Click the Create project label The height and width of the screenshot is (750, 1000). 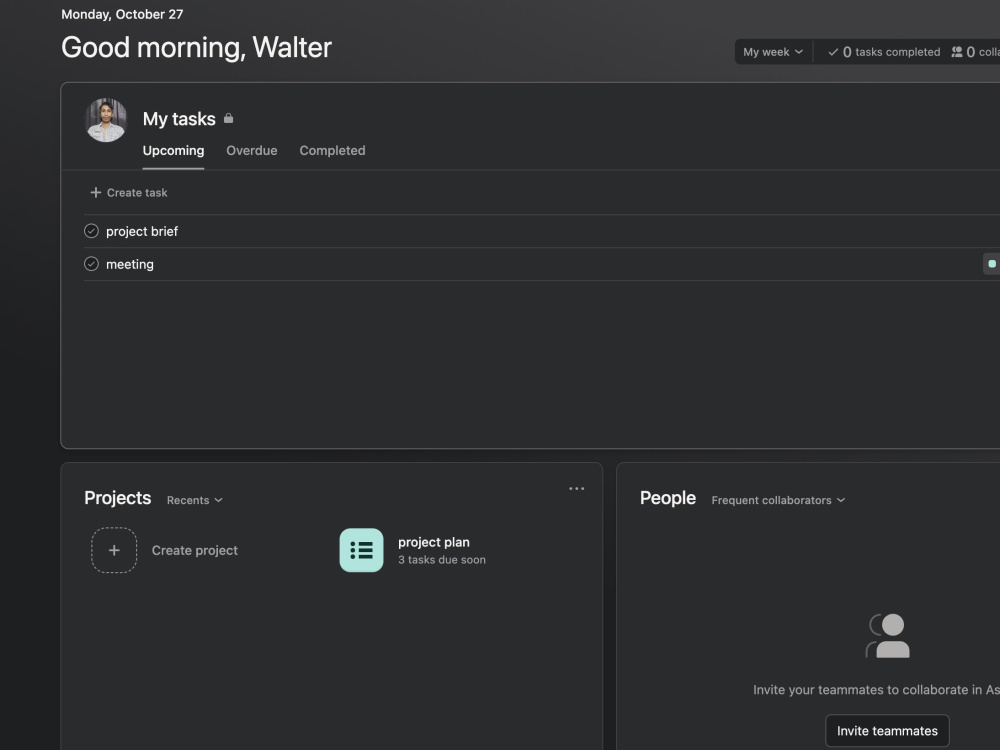[x=195, y=550]
